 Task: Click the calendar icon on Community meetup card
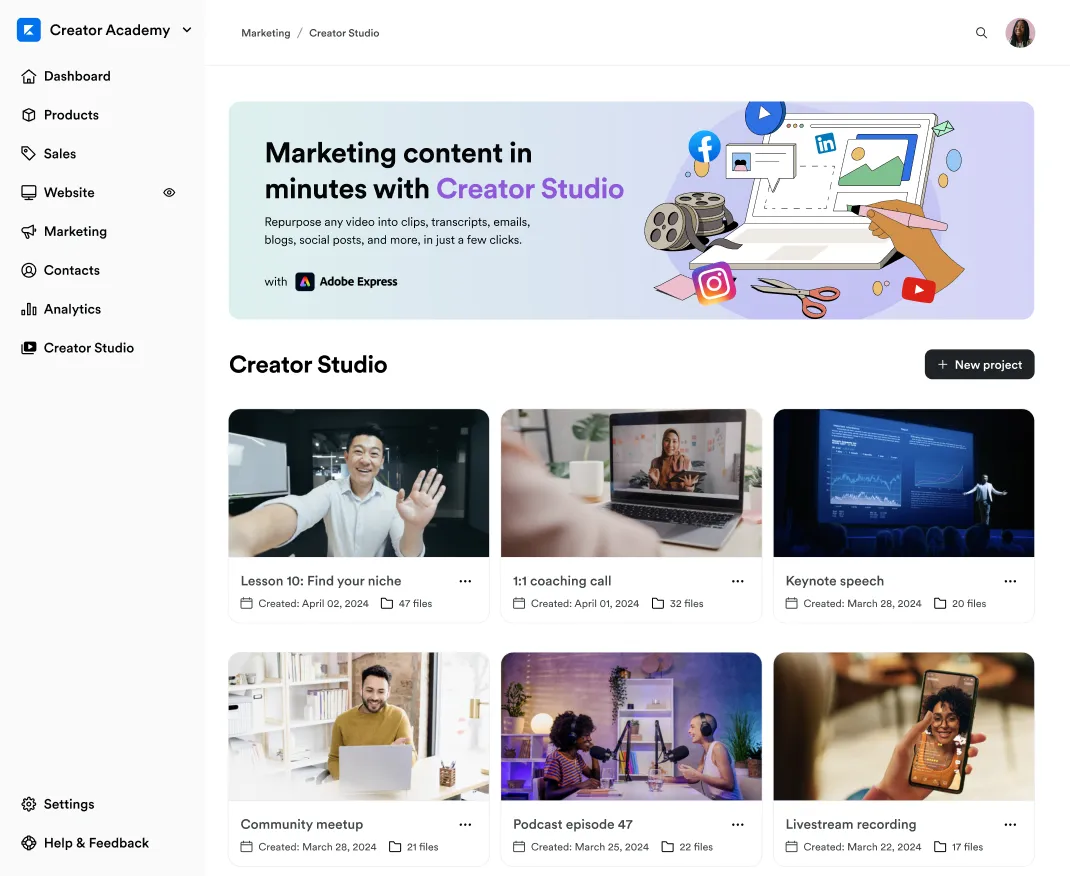246,847
